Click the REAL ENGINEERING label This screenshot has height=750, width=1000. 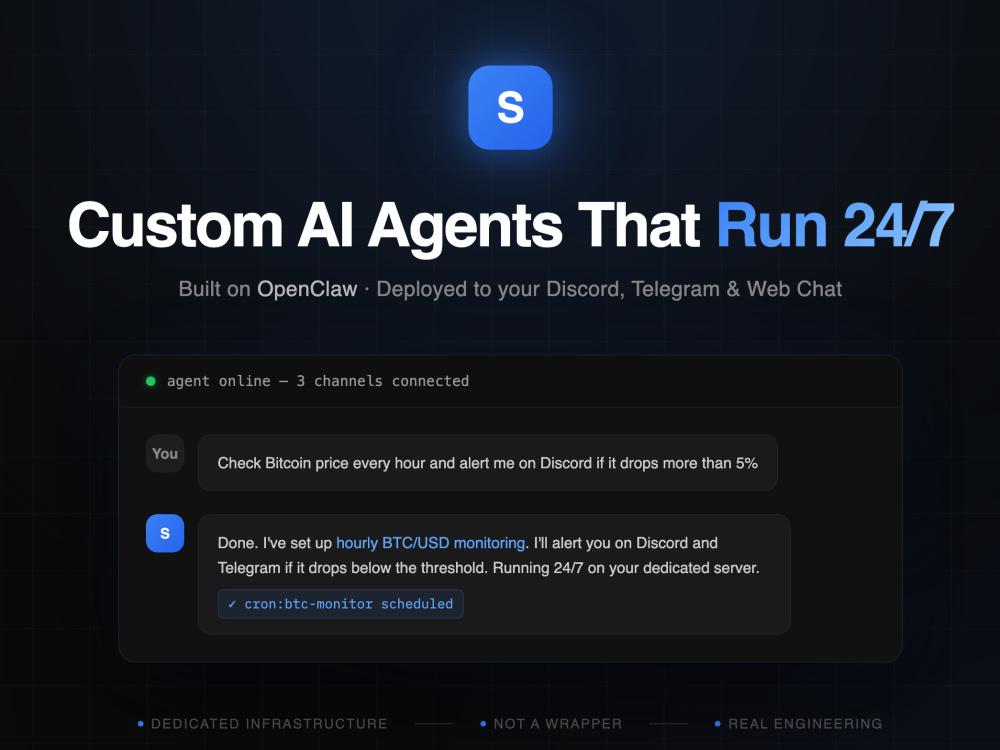point(805,724)
